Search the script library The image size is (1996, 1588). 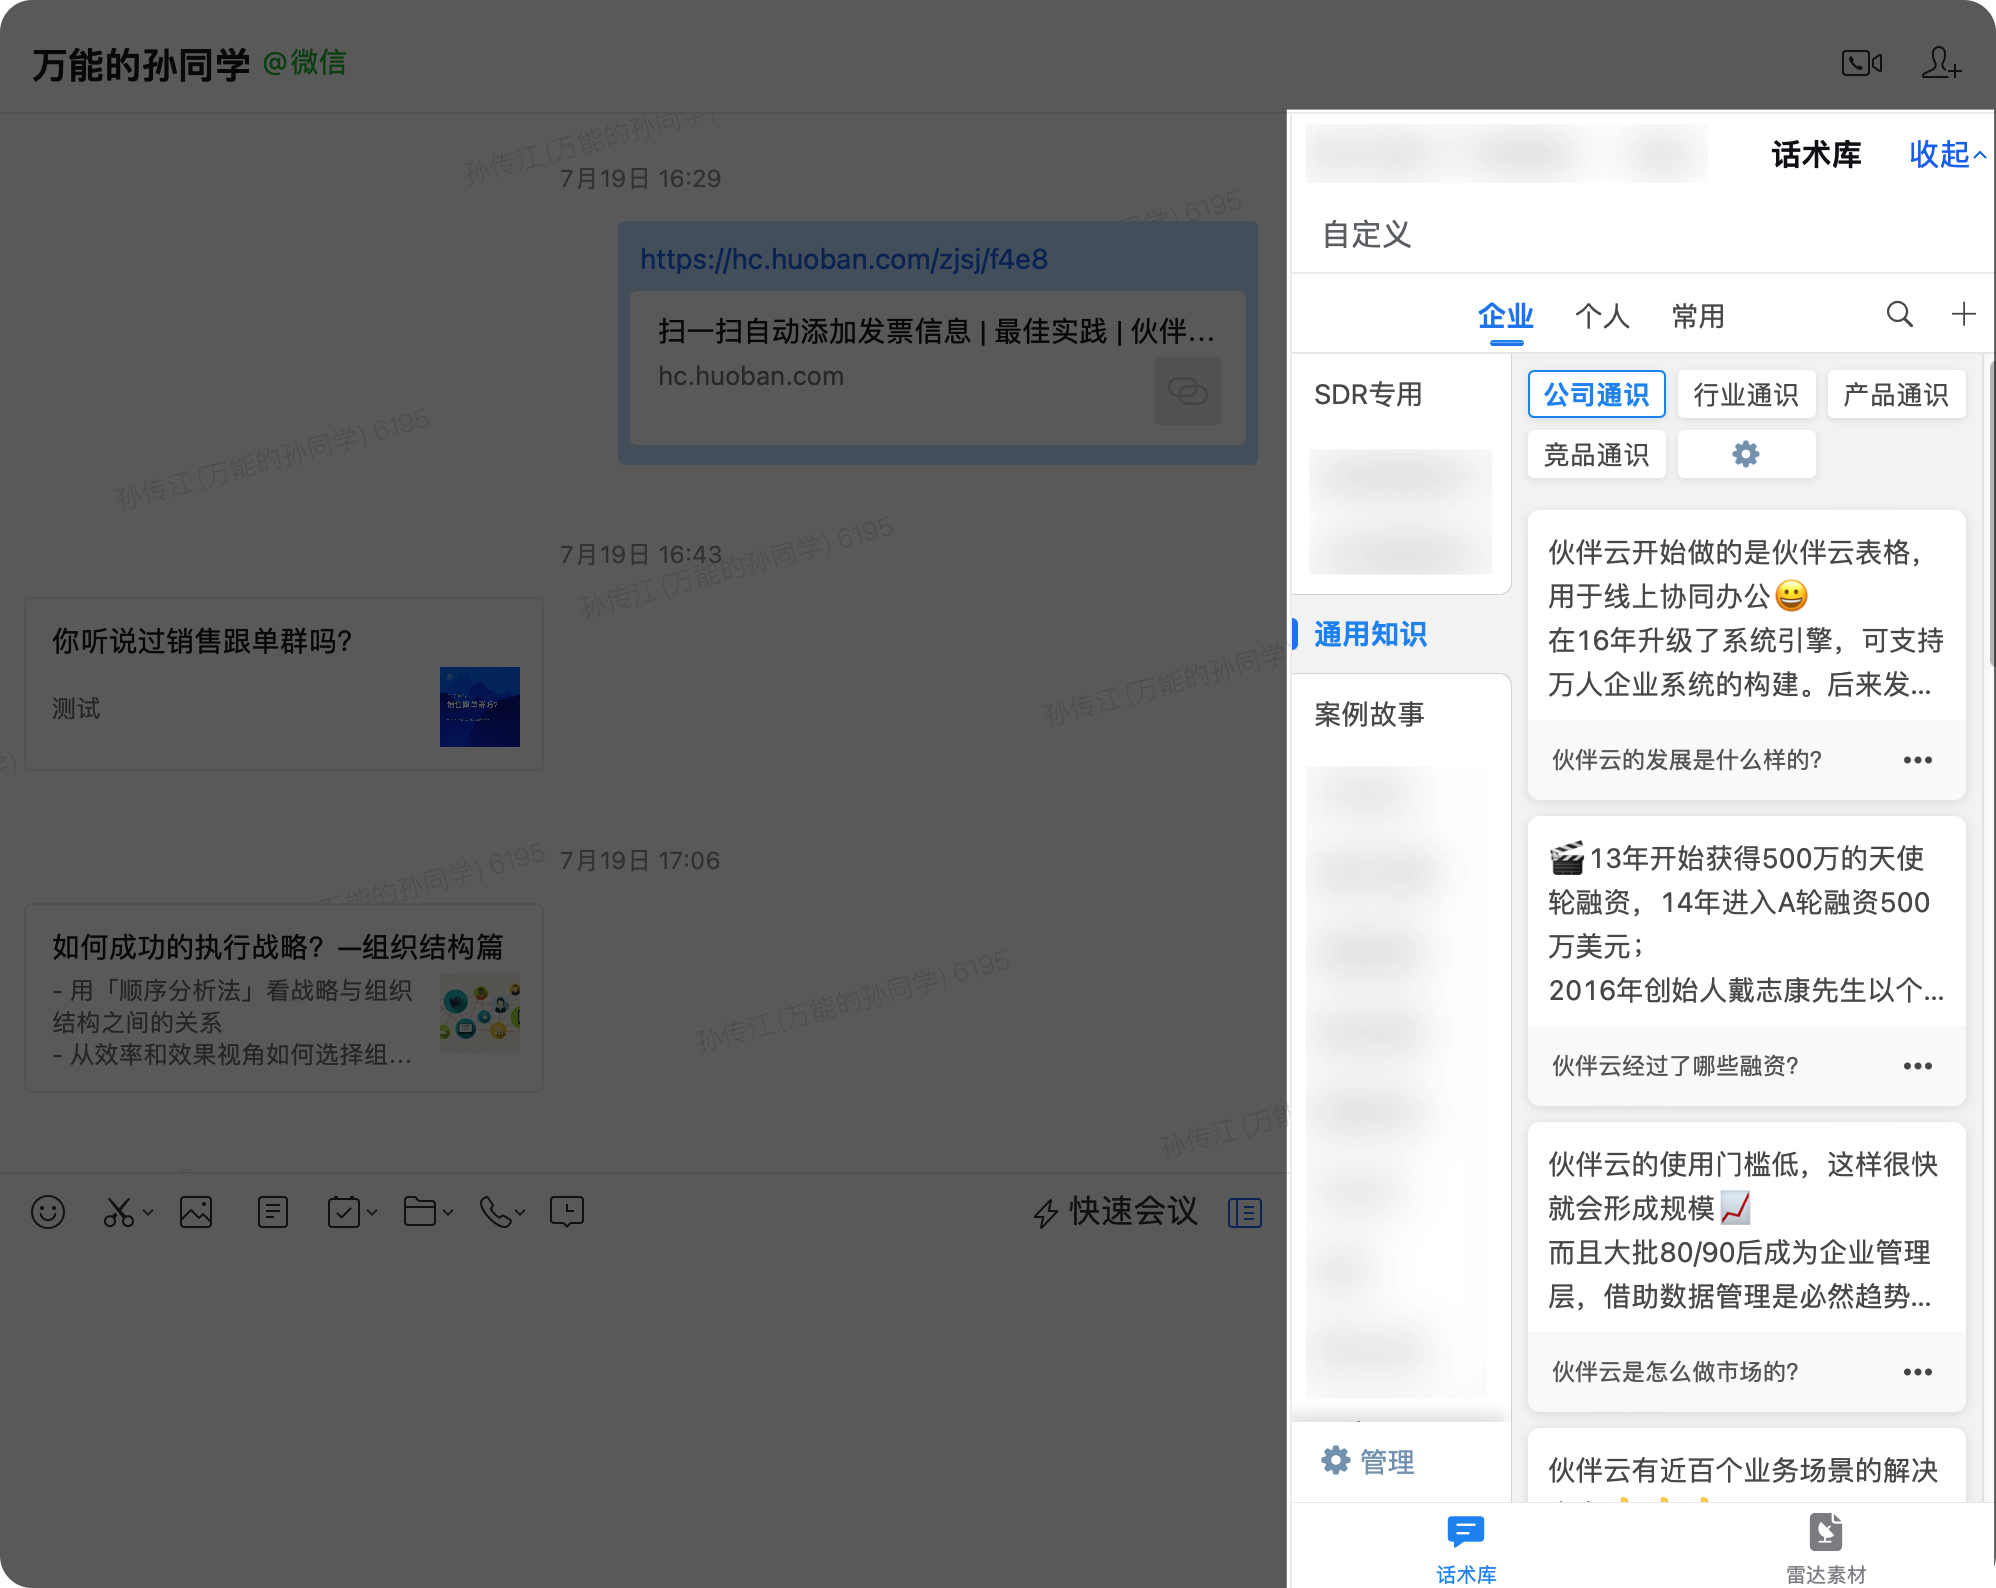click(x=1899, y=315)
